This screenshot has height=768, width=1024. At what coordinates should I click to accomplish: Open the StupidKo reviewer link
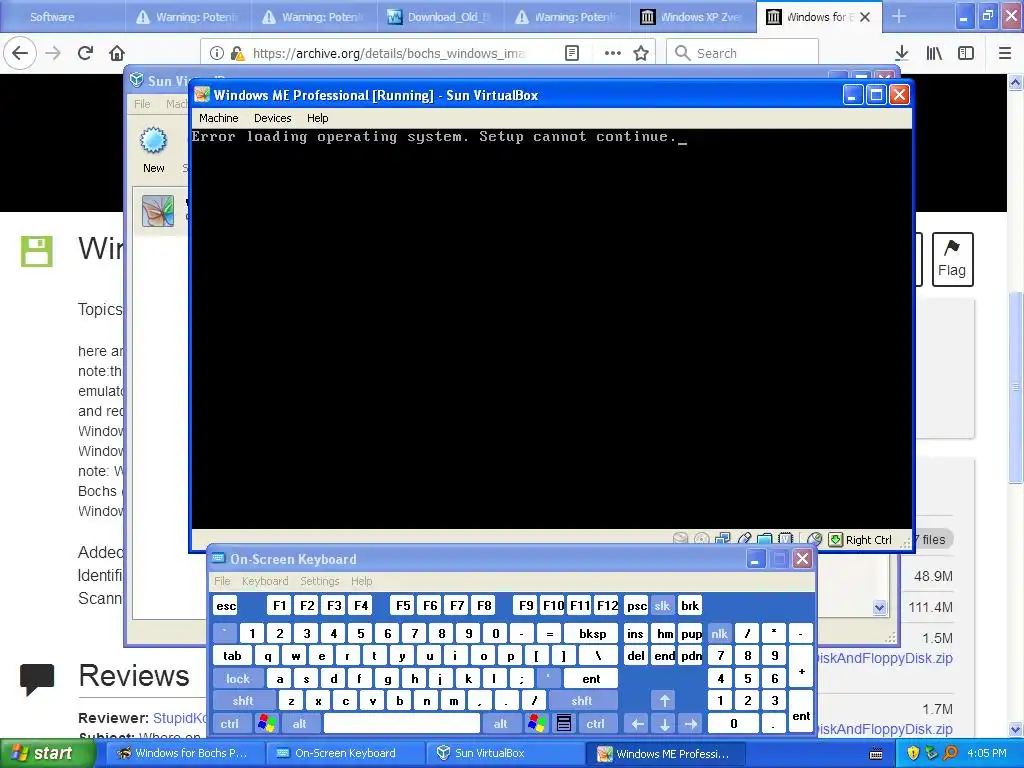pyautogui.click(x=179, y=718)
